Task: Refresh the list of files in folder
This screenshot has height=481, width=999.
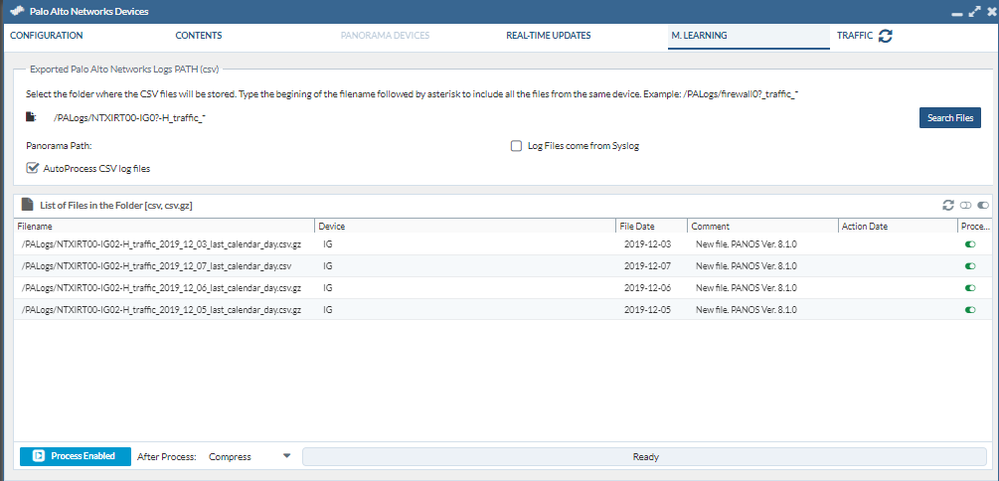Action: (948, 205)
